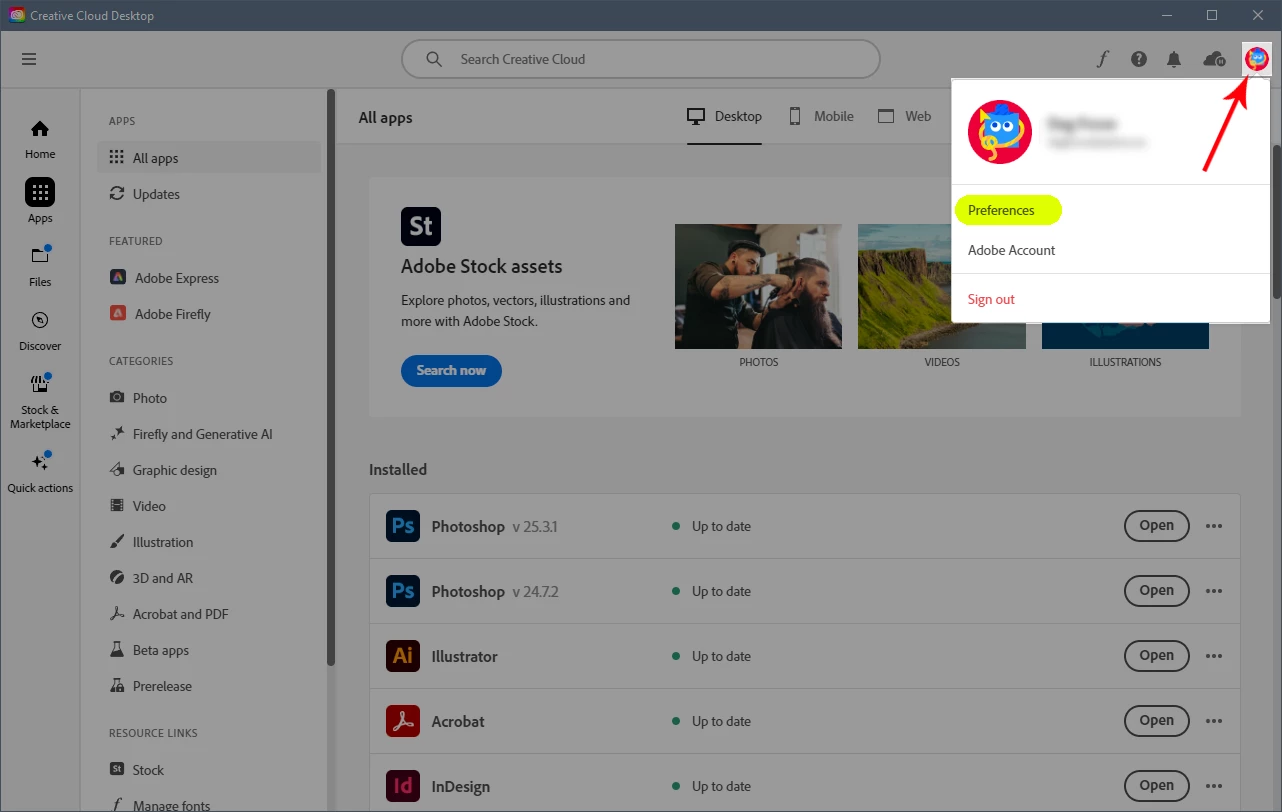Click the cloud sync status icon

click(x=1214, y=59)
